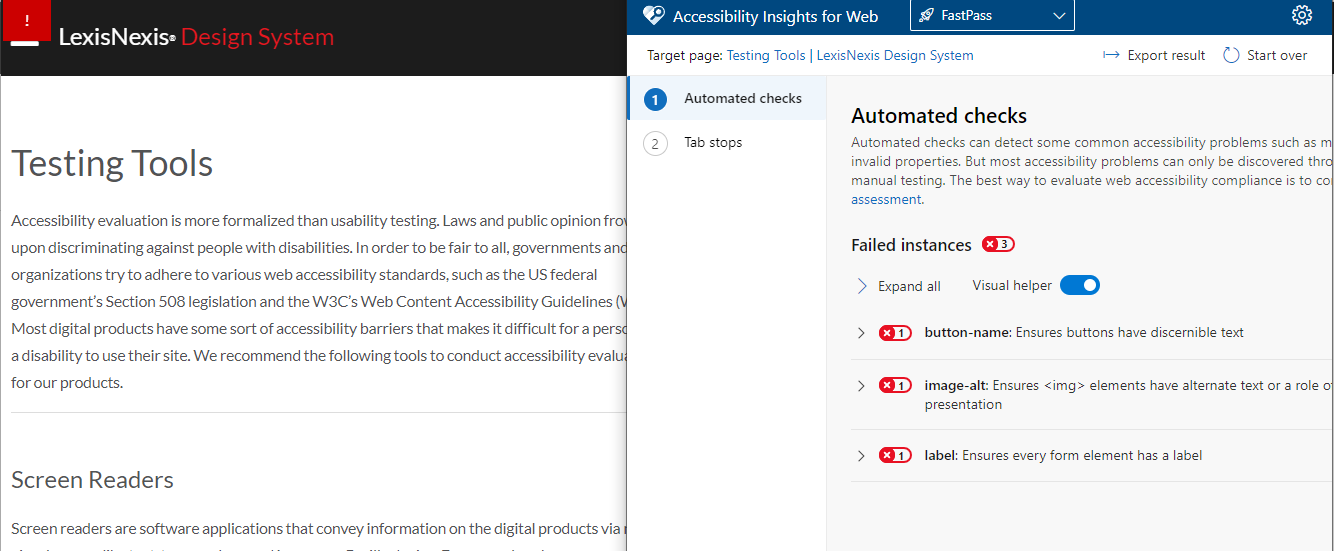Click the Failed instances count badge

tap(998, 245)
